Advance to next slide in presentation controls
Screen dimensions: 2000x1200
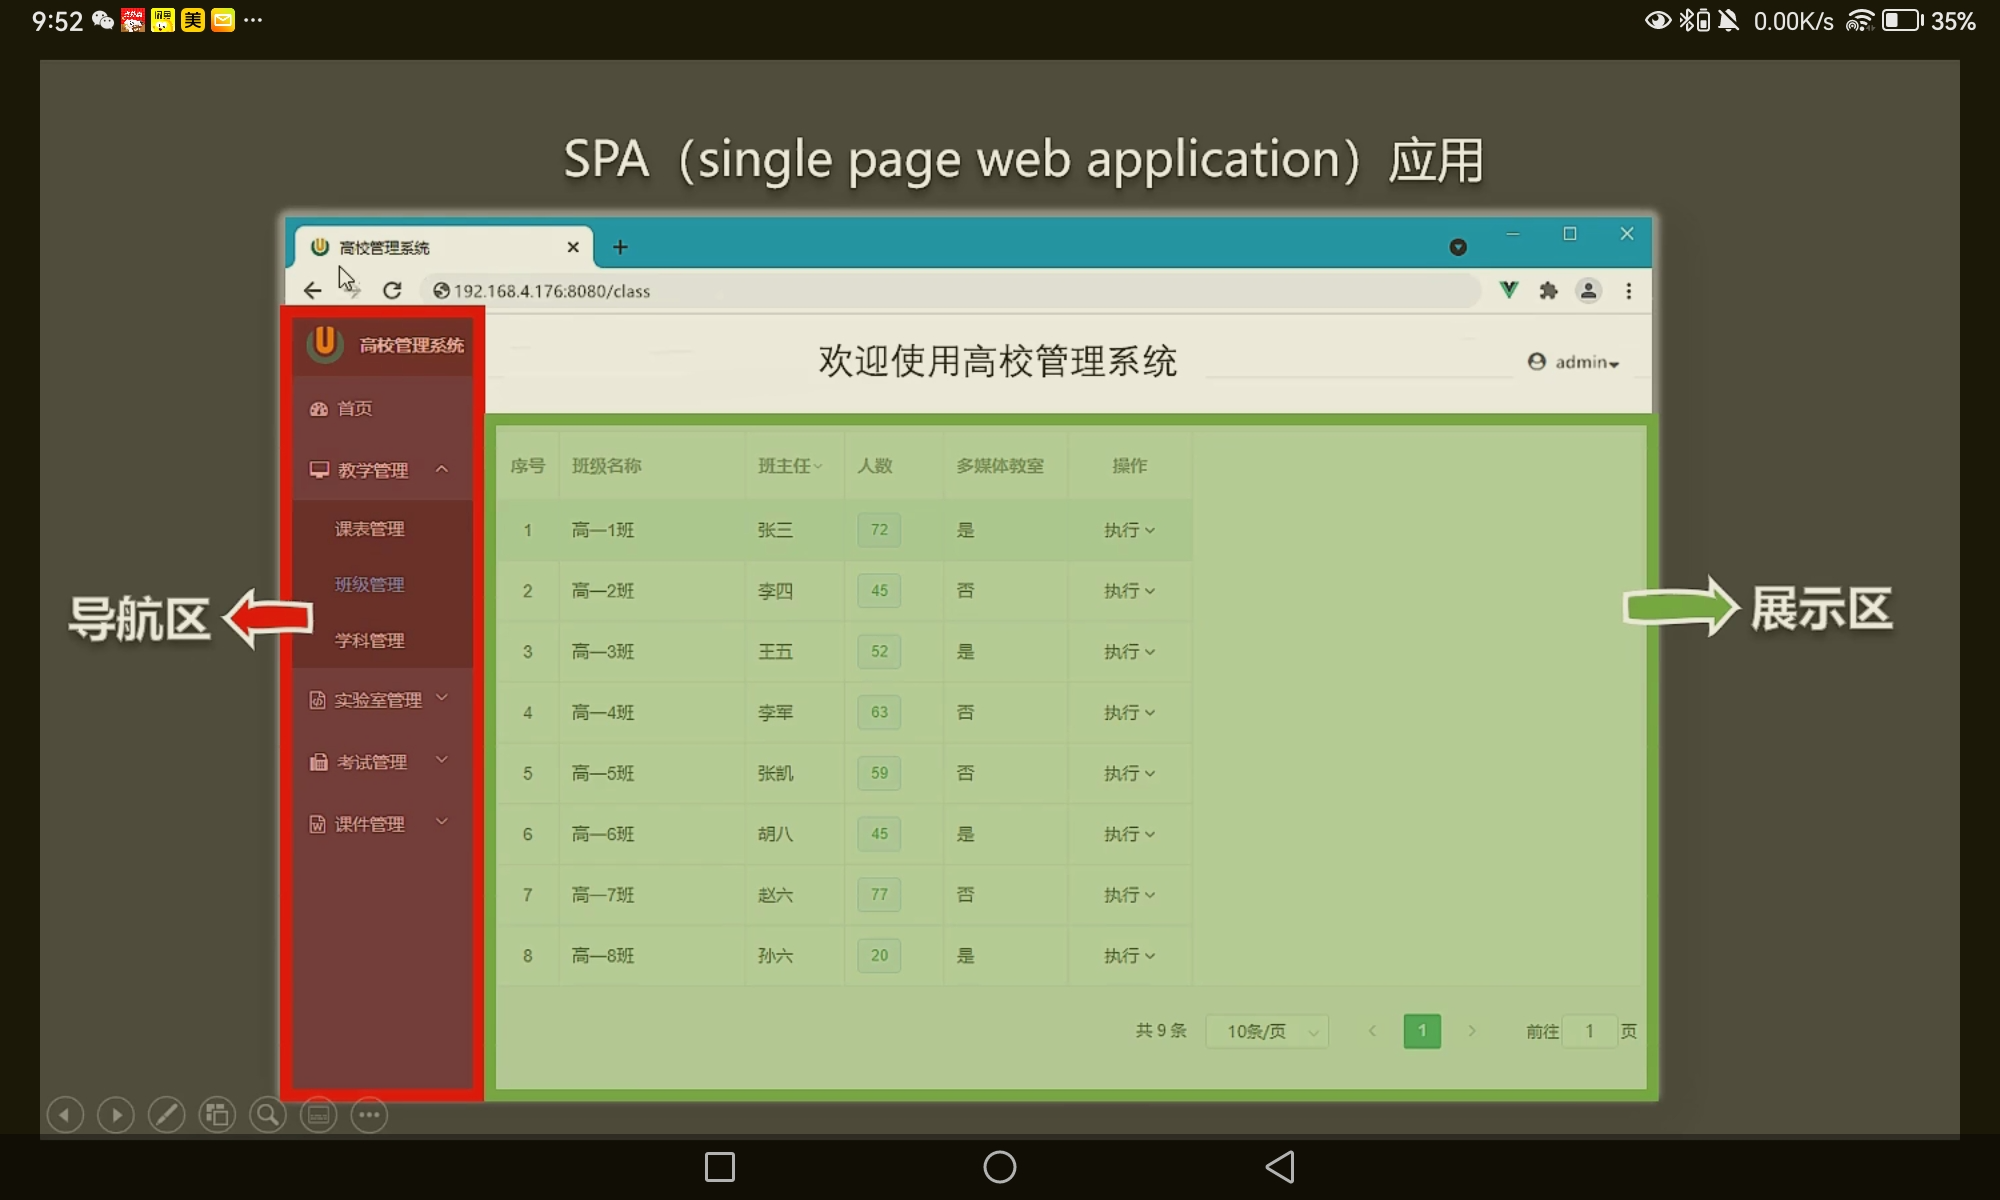click(x=116, y=1114)
